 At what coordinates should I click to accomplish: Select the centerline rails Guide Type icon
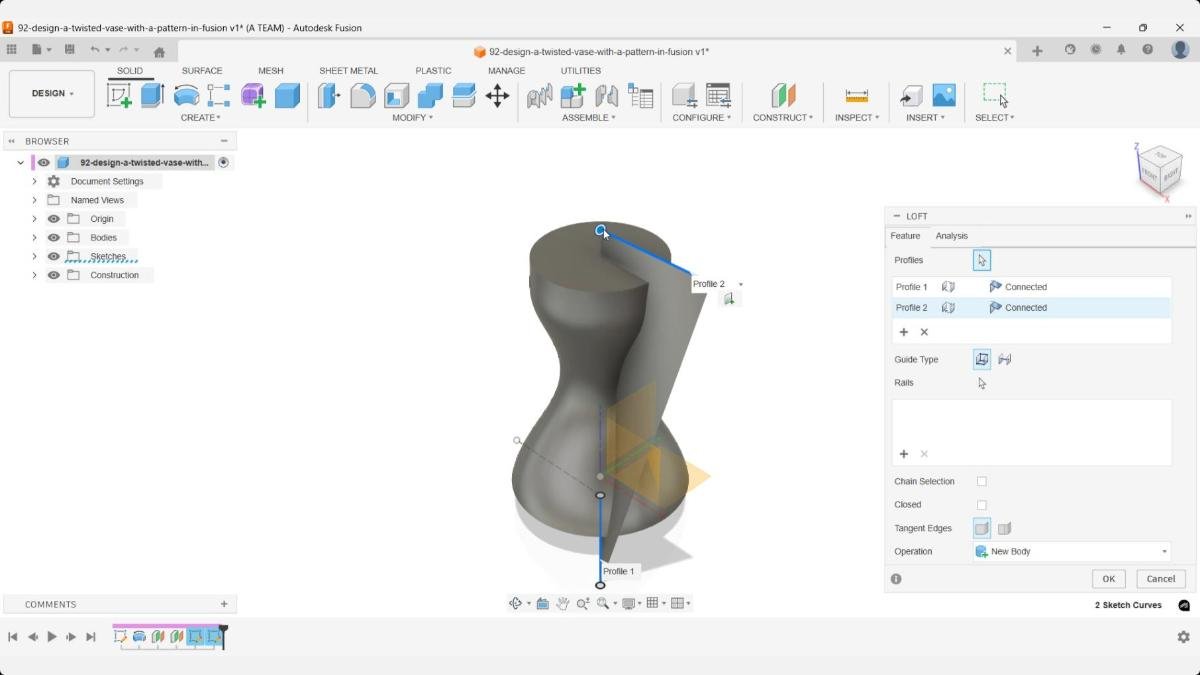point(1004,359)
